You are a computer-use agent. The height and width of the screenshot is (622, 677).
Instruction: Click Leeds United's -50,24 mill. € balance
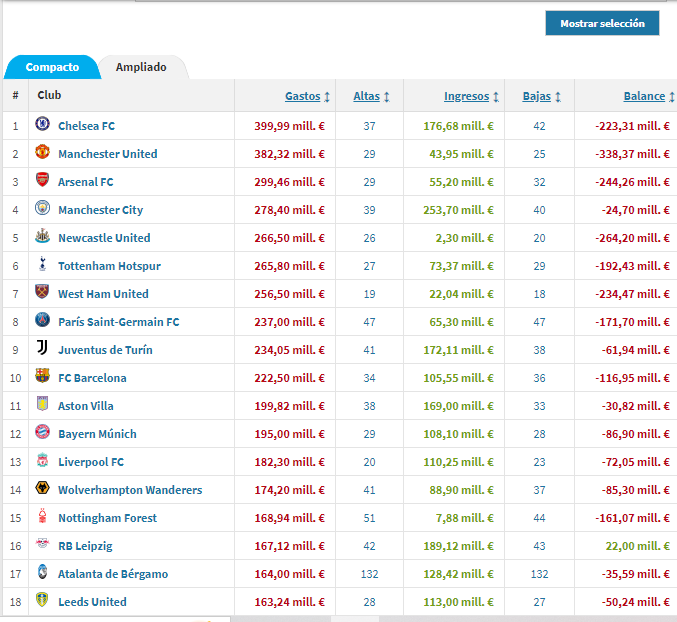636,602
